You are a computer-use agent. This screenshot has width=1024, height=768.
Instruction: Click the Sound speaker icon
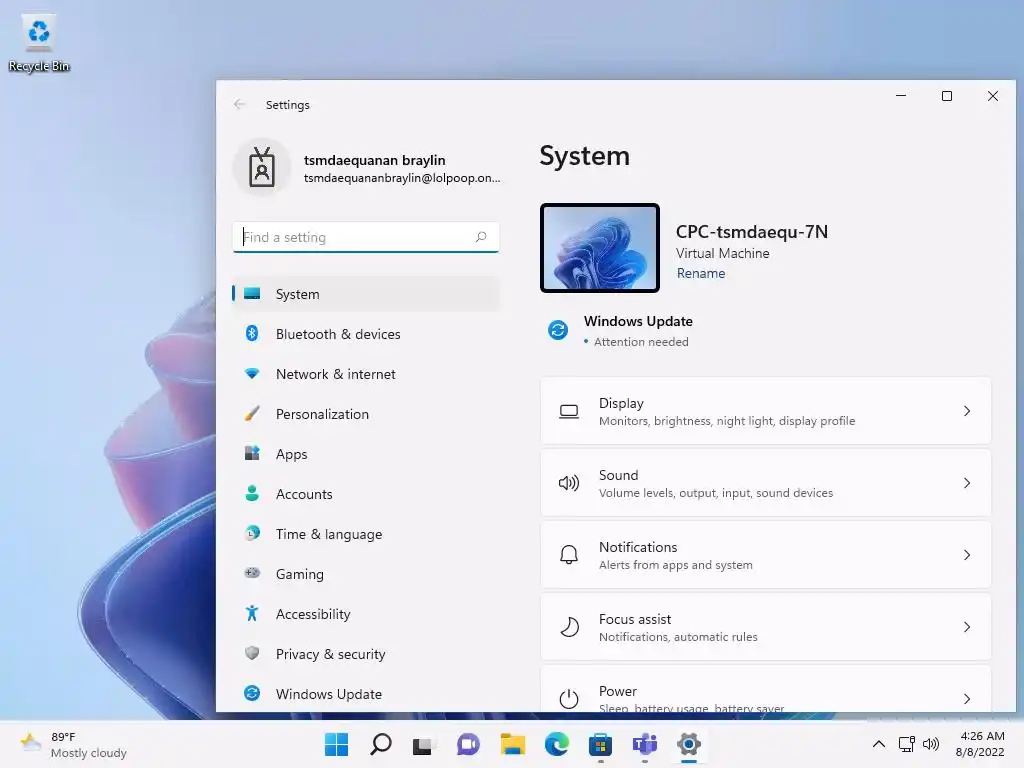pos(569,483)
